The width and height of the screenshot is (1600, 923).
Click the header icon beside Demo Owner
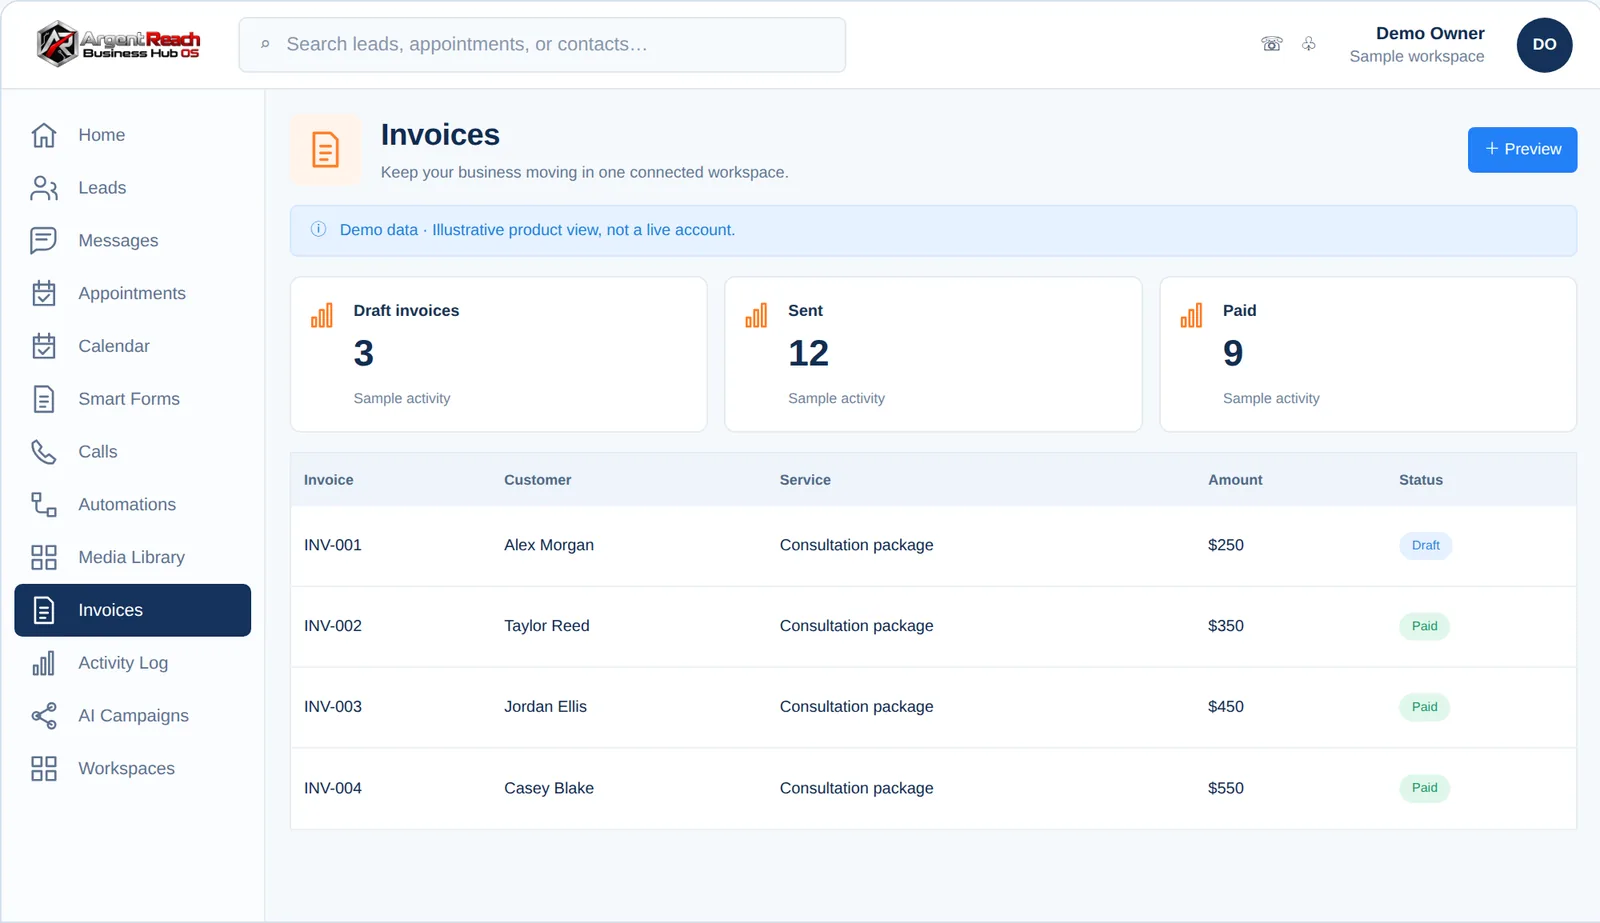click(1309, 44)
